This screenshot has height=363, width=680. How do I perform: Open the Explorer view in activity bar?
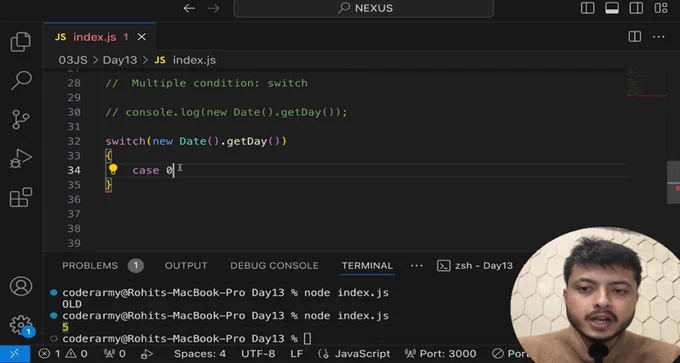tap(20, 42)
